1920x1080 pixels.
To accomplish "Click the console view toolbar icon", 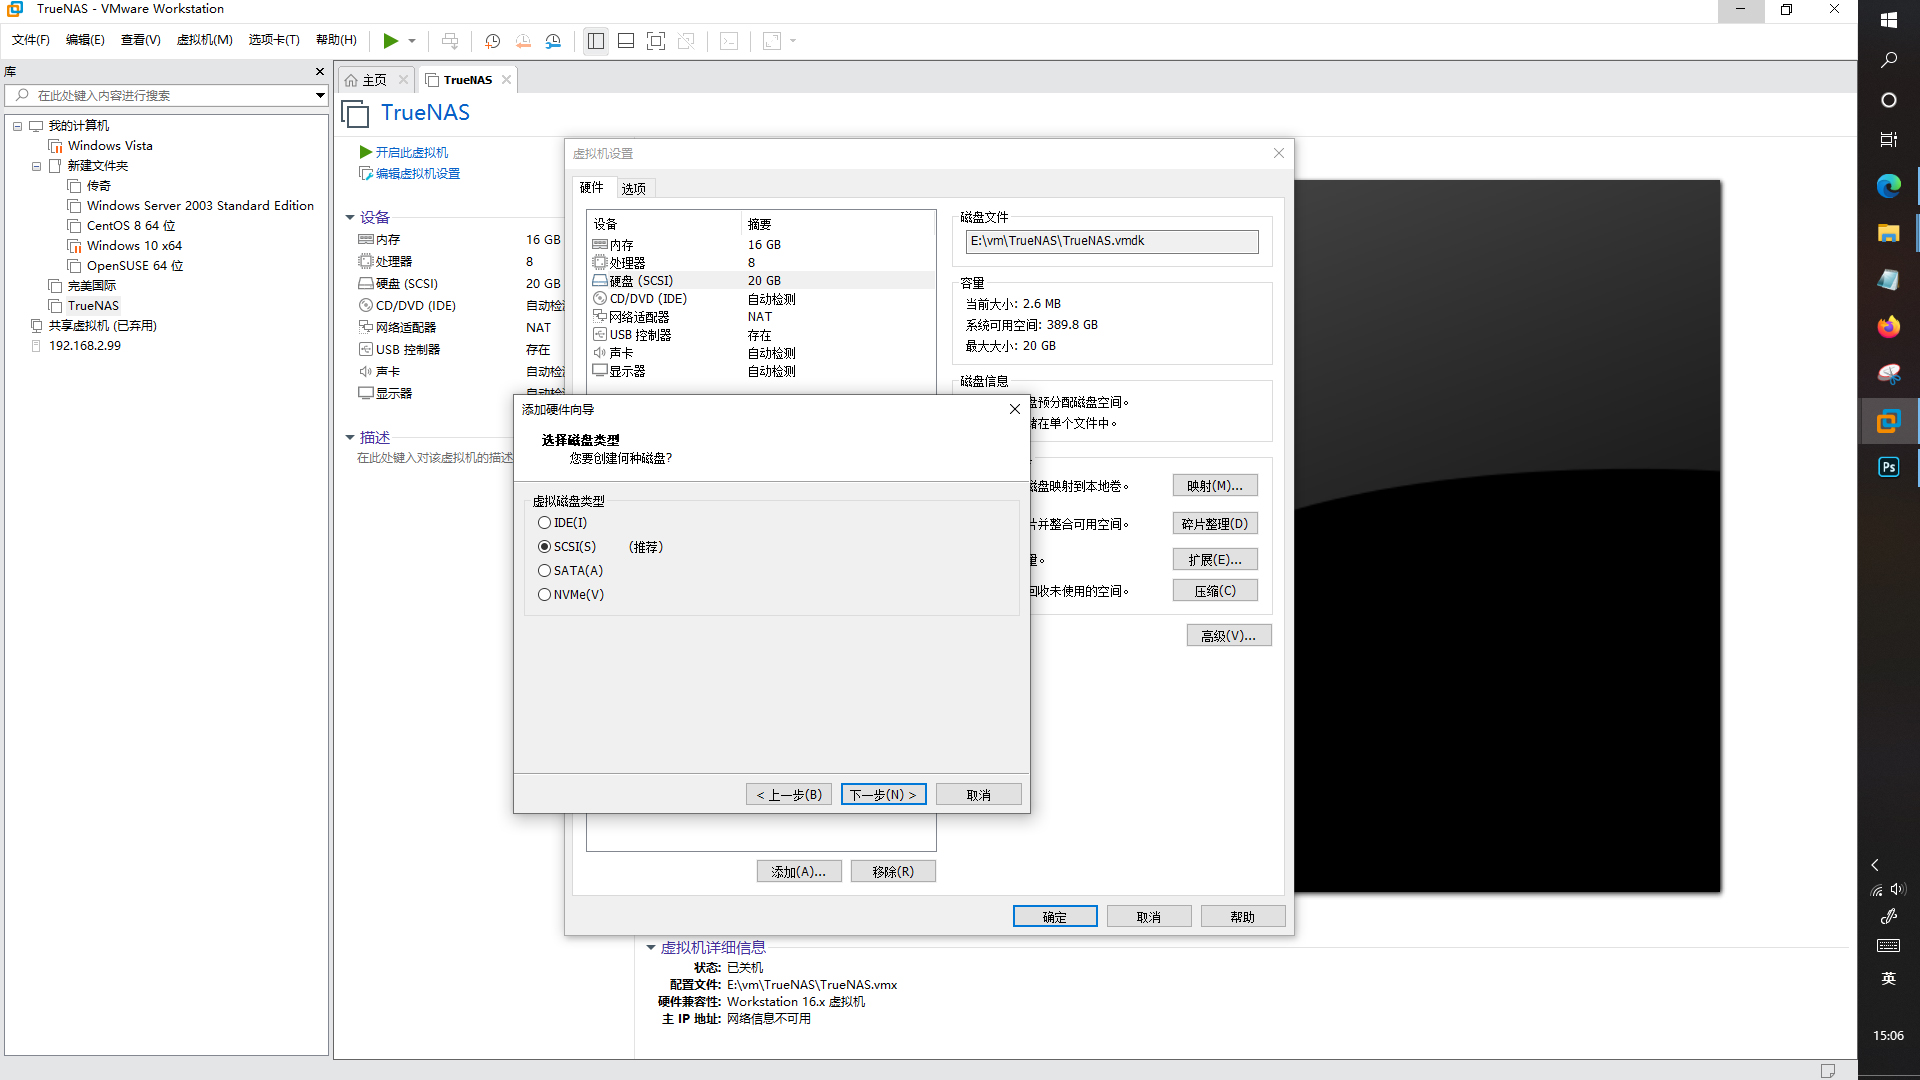I will point(730,41).
